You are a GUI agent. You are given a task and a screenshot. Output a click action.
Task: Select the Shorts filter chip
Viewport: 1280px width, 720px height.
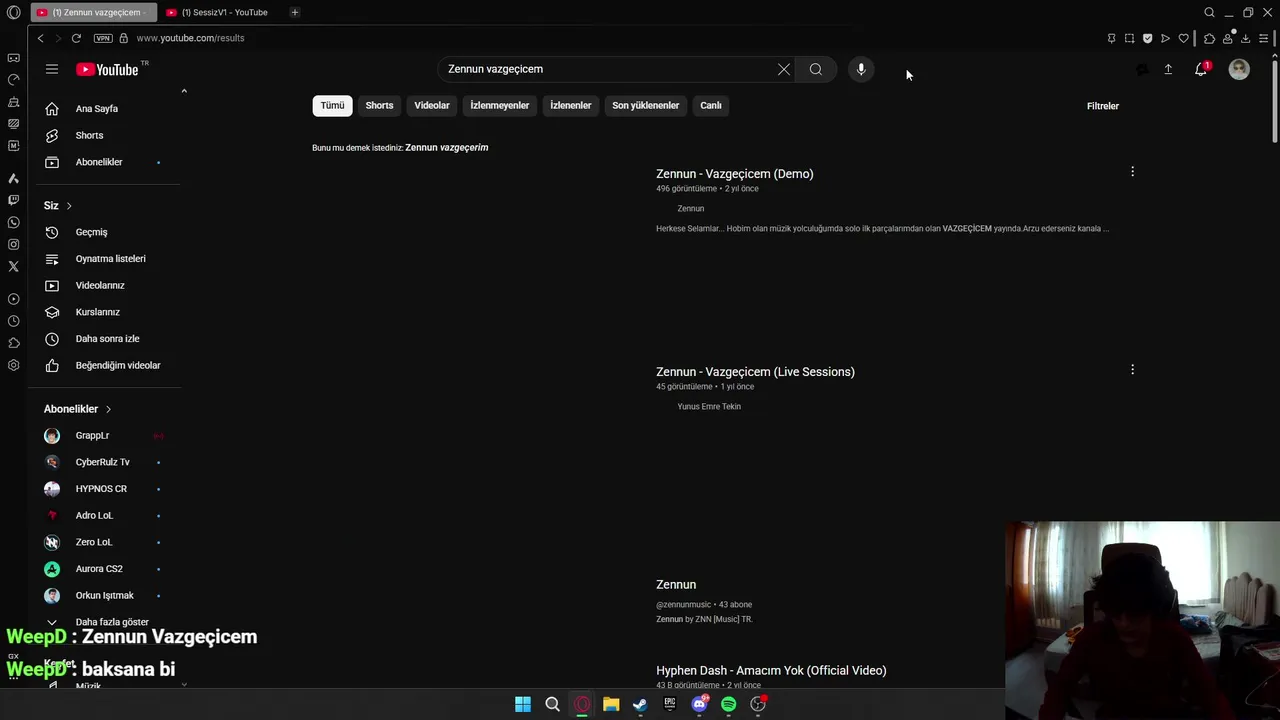point(379,105)
